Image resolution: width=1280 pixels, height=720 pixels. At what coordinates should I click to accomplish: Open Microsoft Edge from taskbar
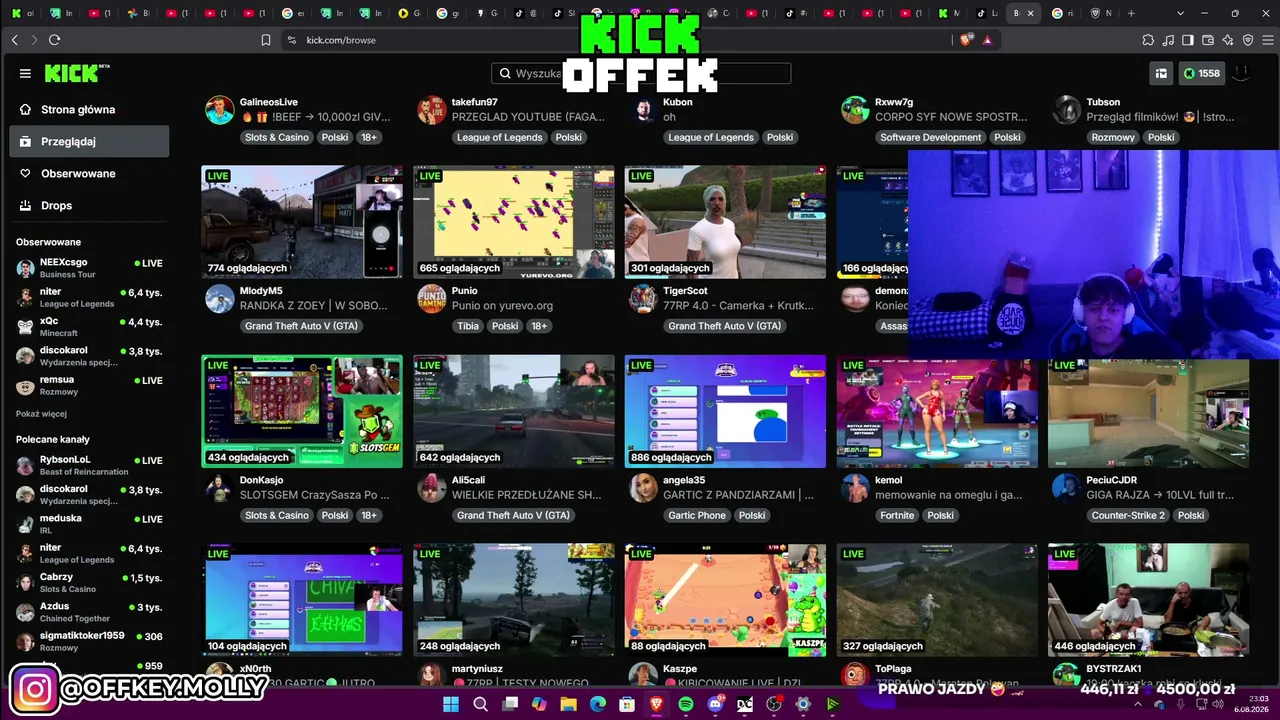click(x=597, y=704)
